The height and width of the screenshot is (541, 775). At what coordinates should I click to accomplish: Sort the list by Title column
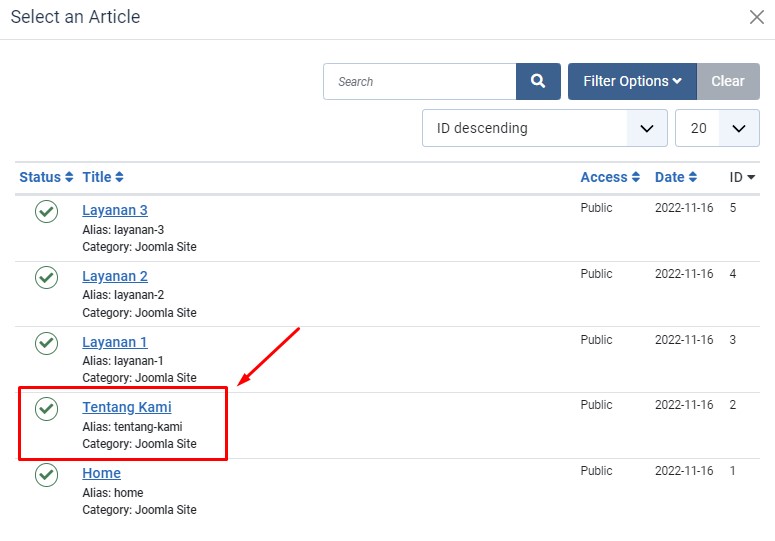[103, 177]
